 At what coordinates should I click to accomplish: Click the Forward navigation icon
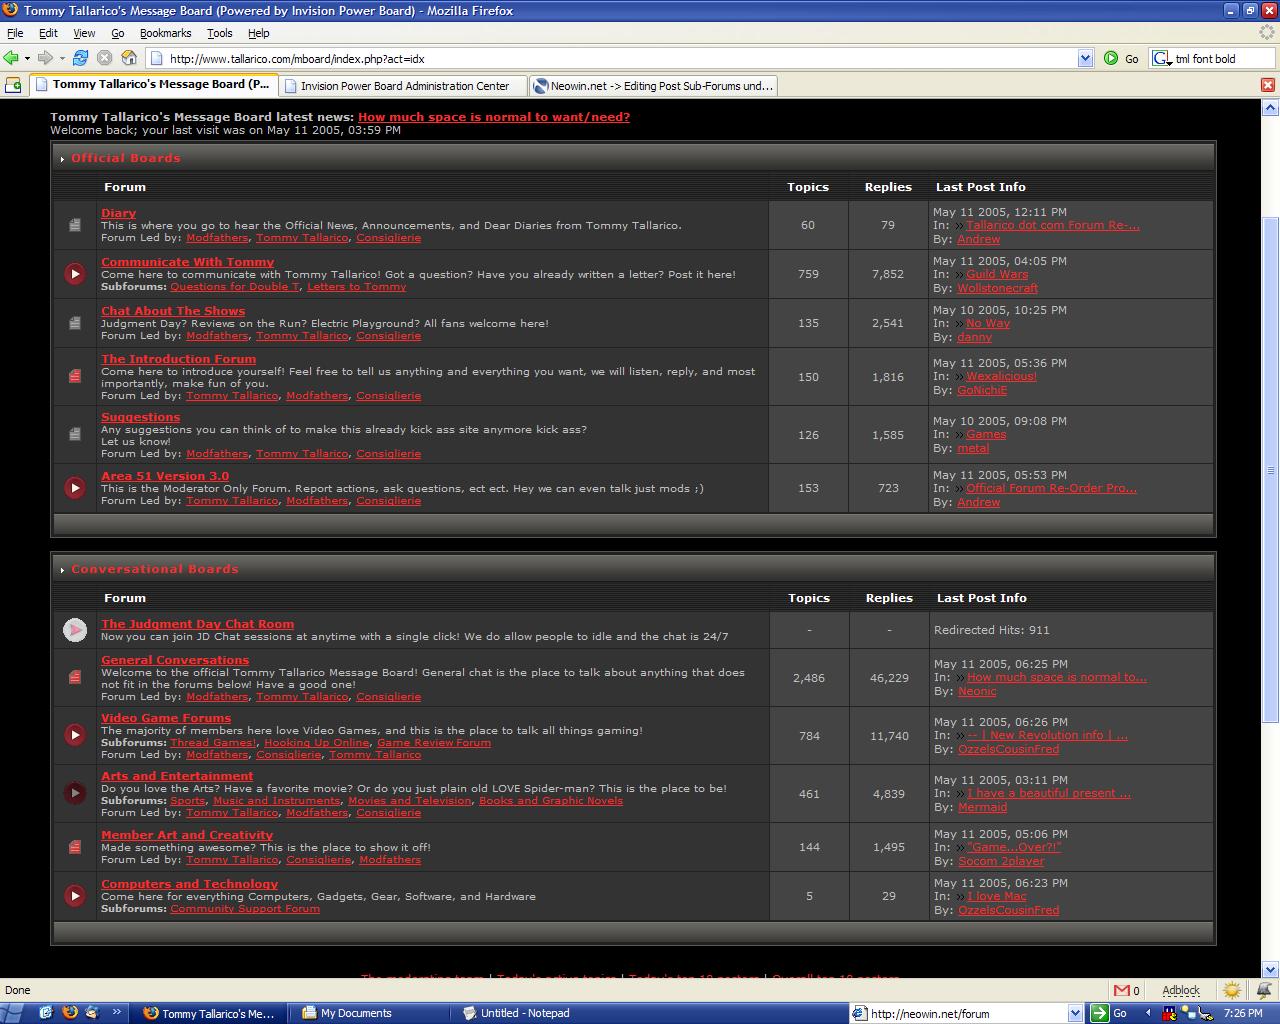click(43, 57)
